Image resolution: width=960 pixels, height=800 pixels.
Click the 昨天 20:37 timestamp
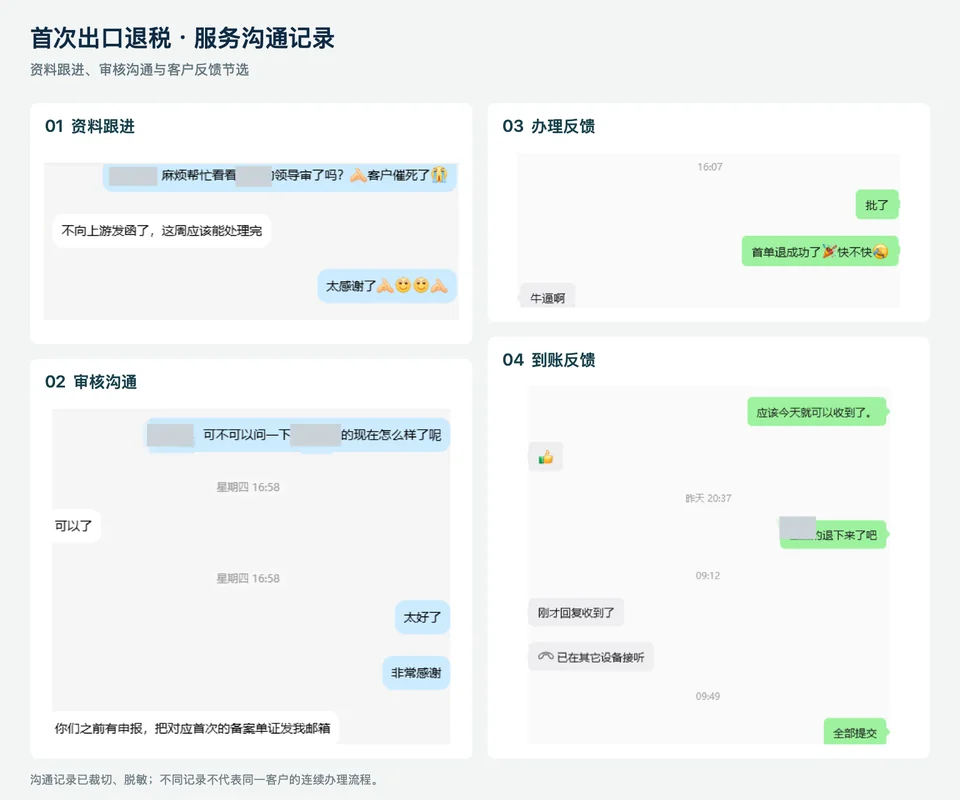(708, 498)
